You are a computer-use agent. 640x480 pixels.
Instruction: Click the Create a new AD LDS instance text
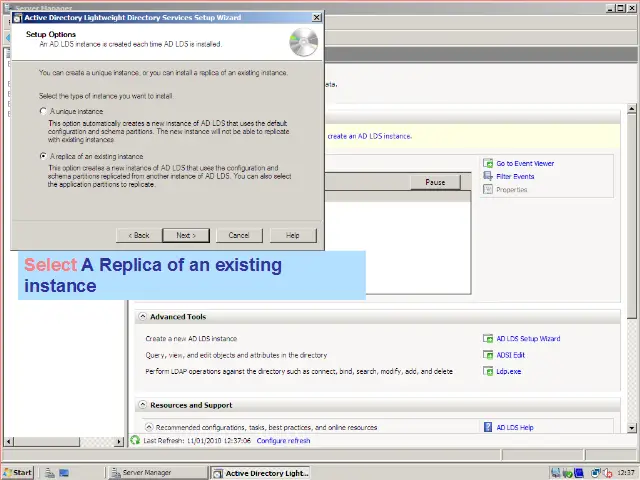click(x=191, y=339)
